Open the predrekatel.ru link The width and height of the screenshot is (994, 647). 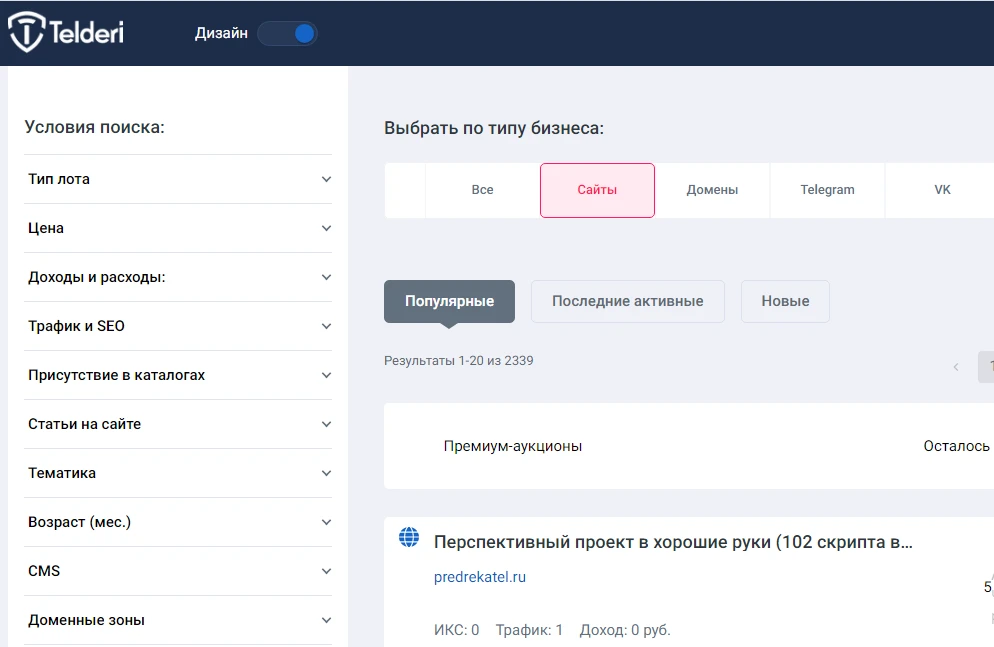pyautogui.click(x=480, y=577)
